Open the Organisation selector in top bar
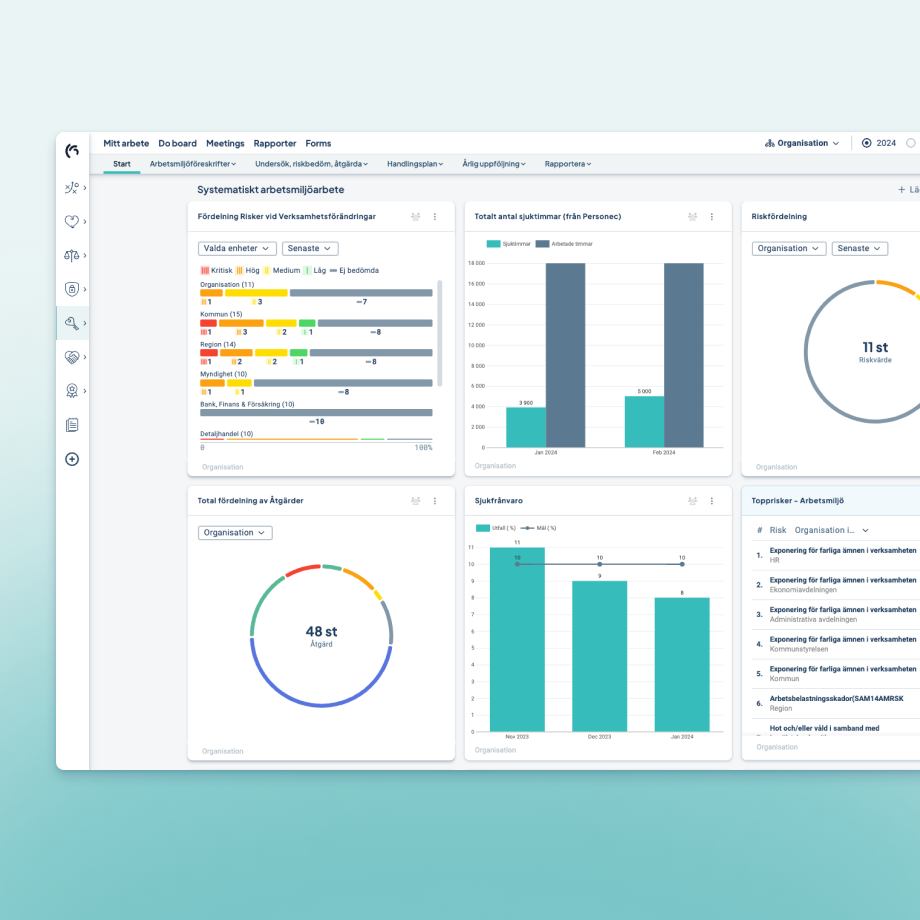Viewport: 920px width, 920px height. [x=802, y=143]
